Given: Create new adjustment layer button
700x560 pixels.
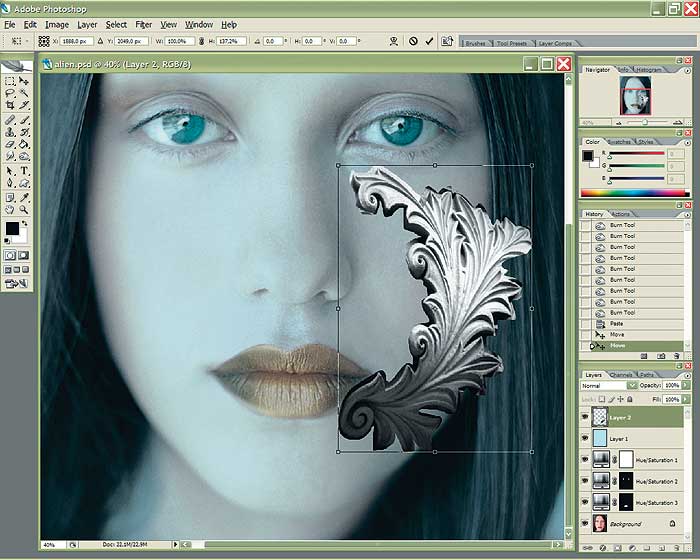Looking at the screenshot, I should point(632,547).
